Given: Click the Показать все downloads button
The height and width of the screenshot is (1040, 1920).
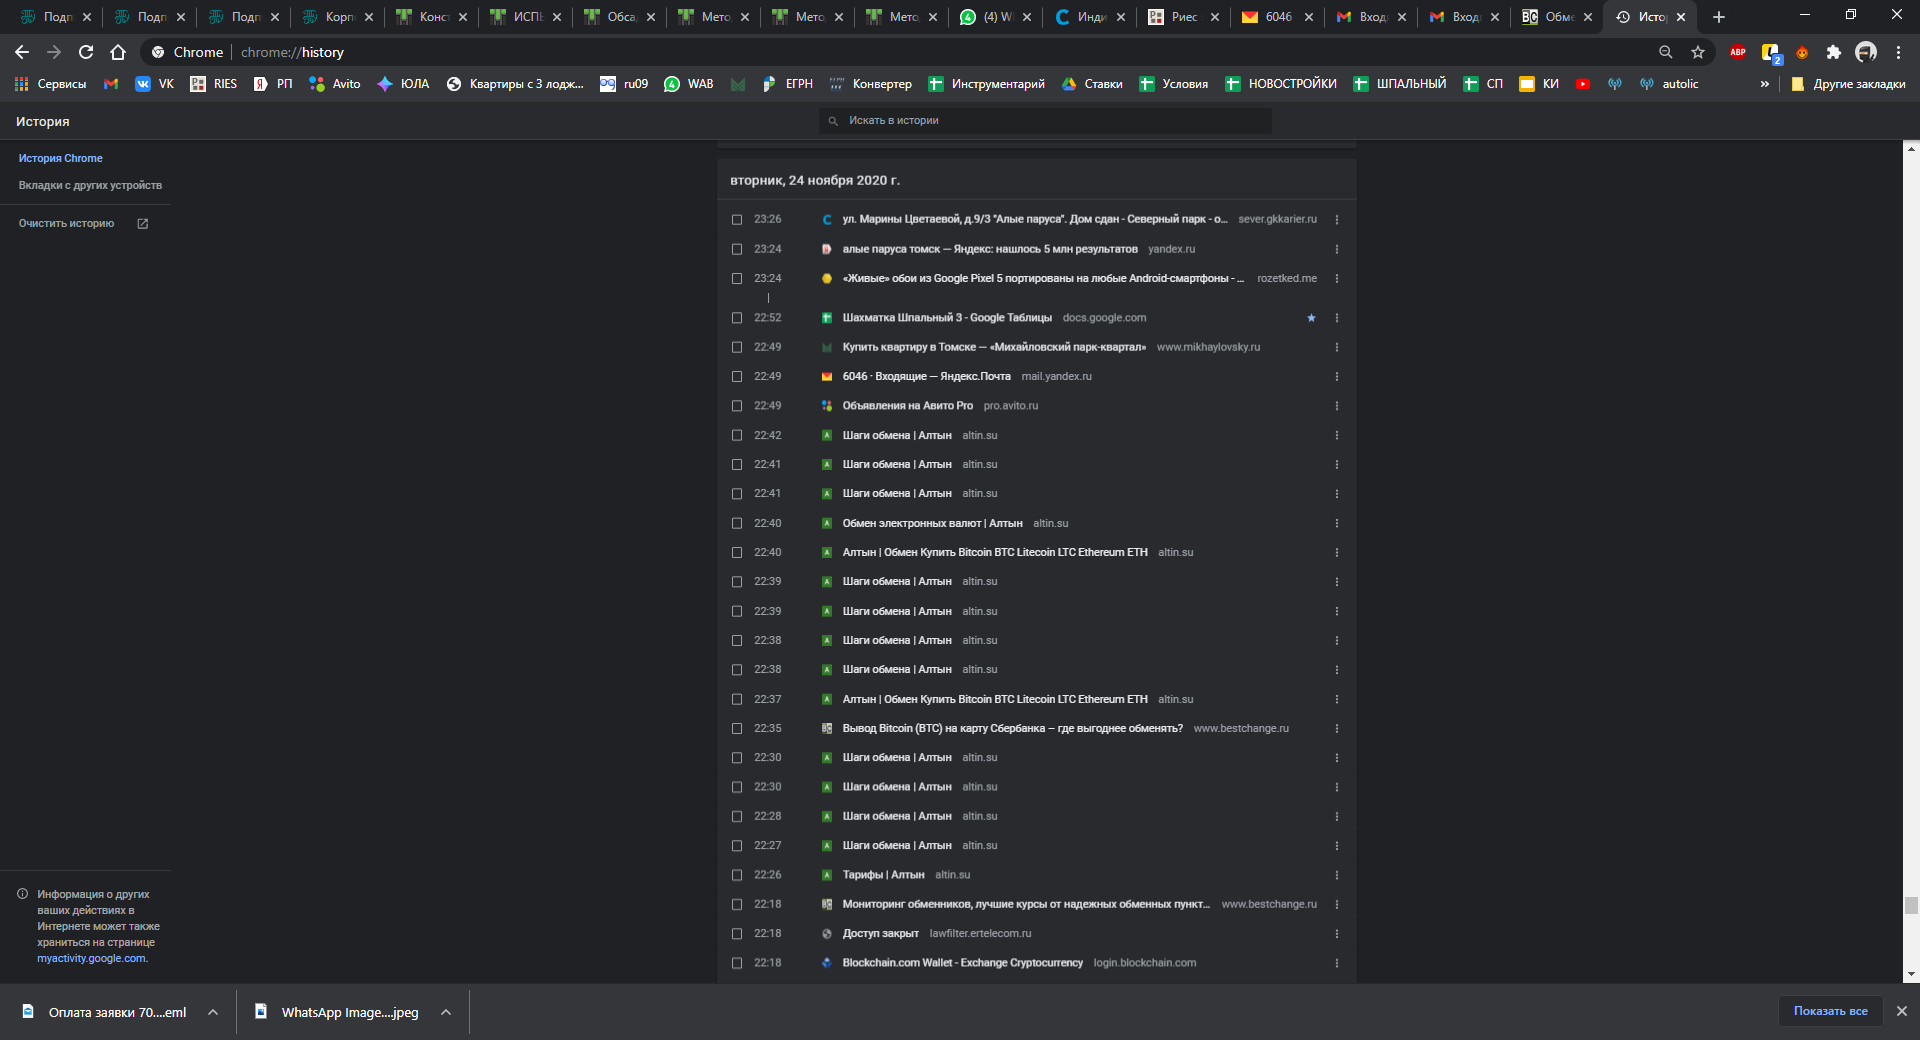Looking at the screenshot, I should [1830, 1011].
